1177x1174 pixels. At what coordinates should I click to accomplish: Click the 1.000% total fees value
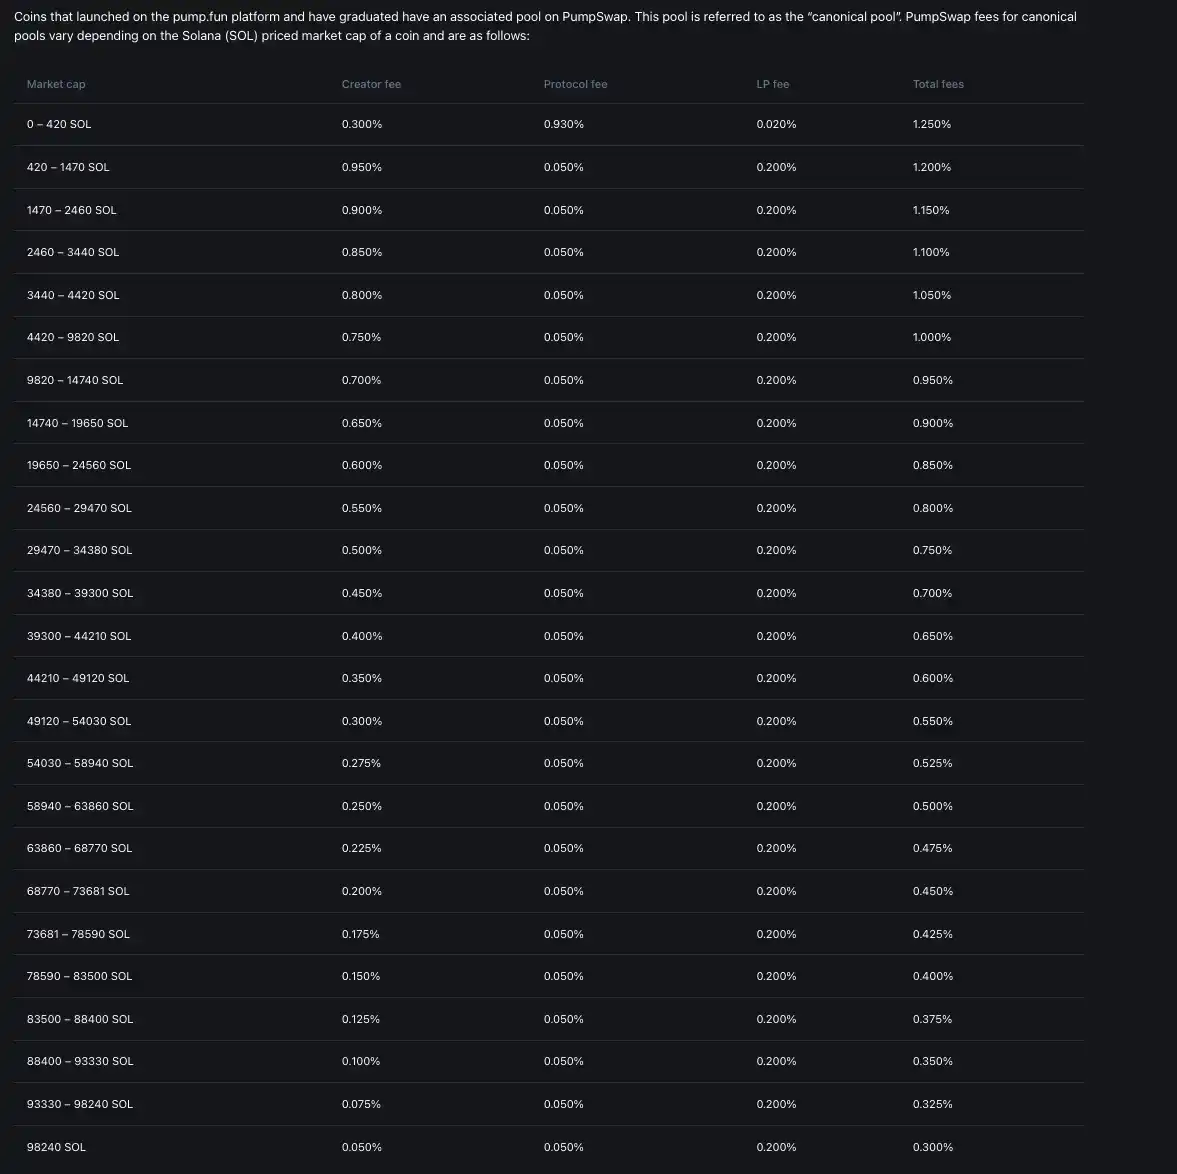point(932,337)
